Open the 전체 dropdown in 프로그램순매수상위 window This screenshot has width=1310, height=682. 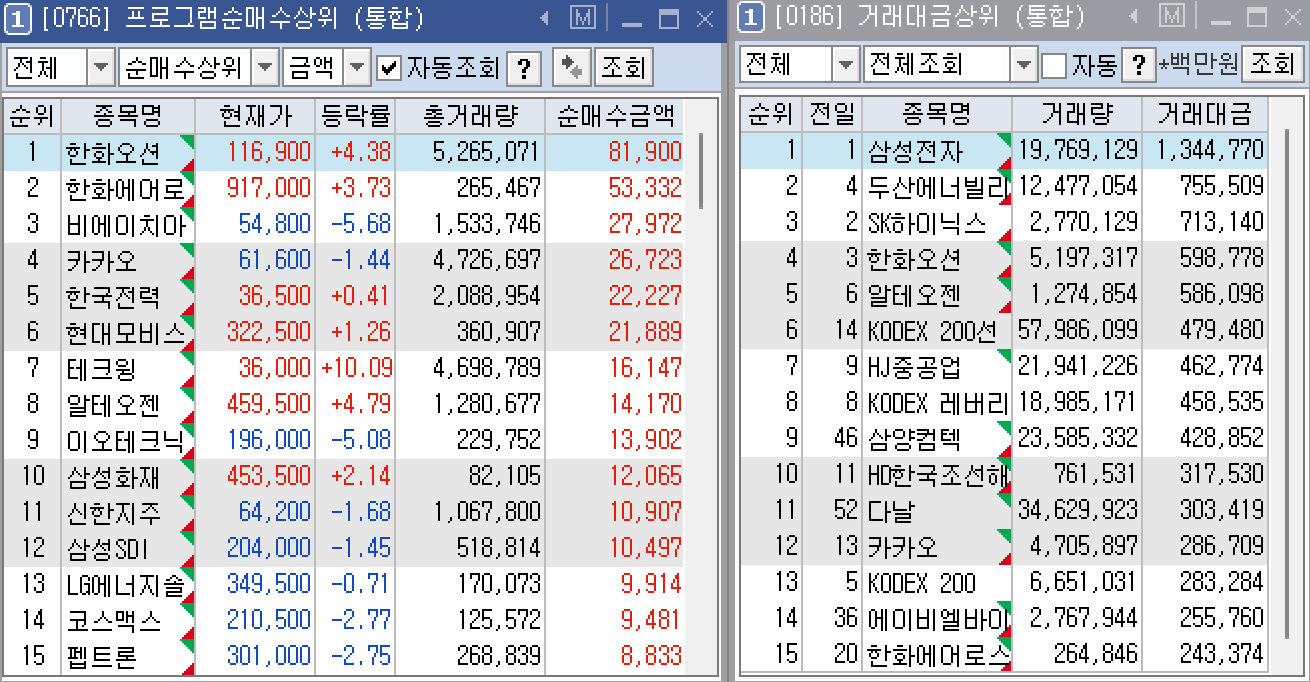coord(101,68)
